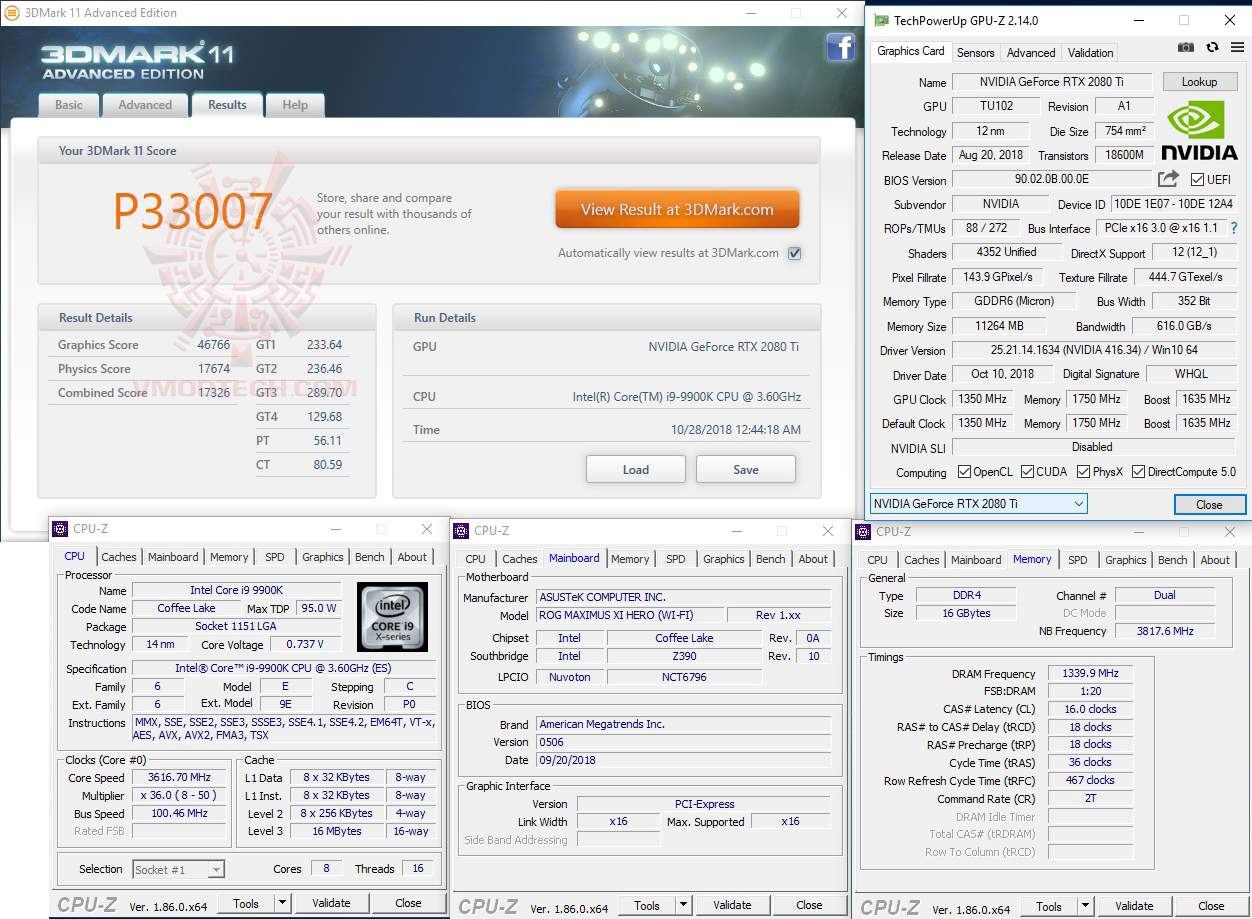Viewport: 1252px width, 919px height.
Task: Click the Bus Interface question mark icon
Action: (1234, 228)
